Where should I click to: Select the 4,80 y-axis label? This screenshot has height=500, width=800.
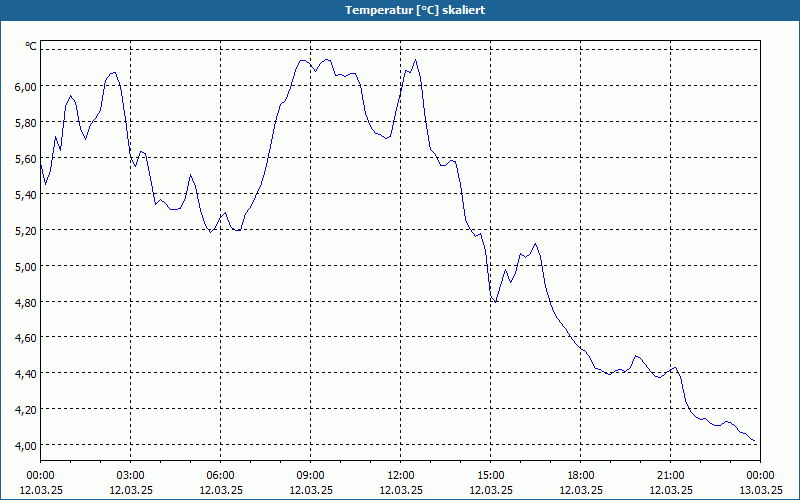point(26,303)
